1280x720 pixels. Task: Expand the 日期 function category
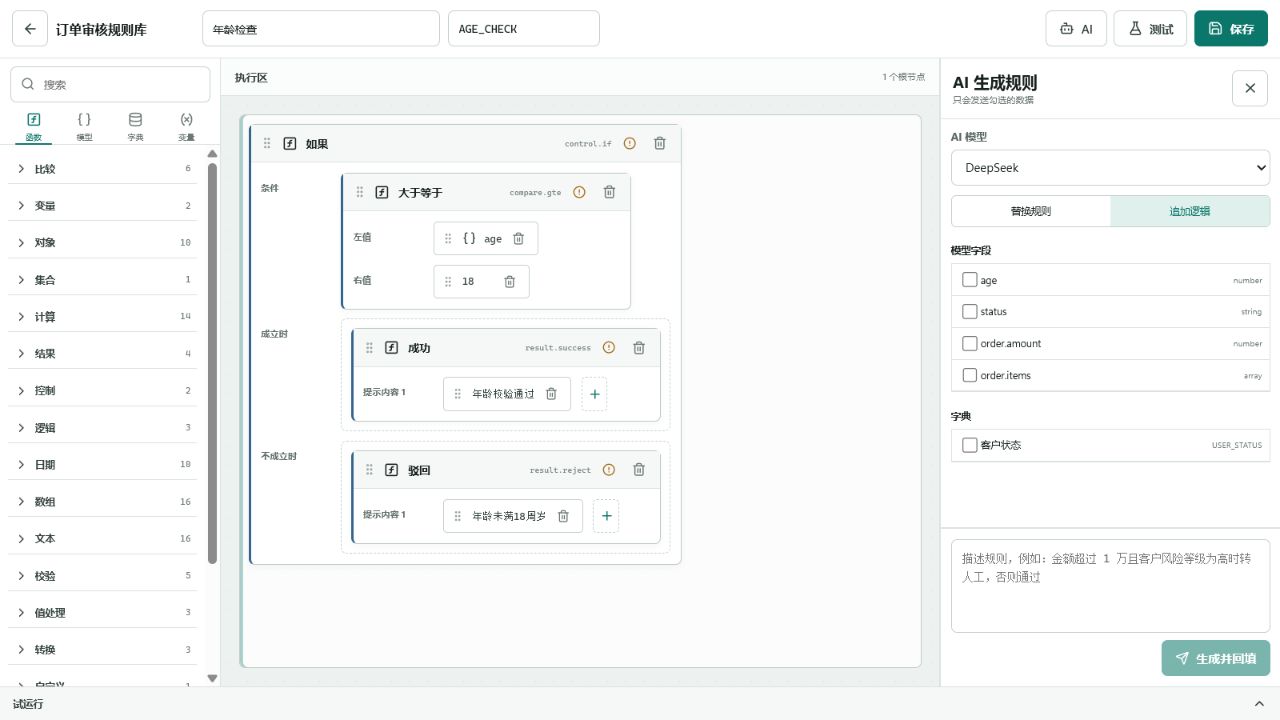(104, 465)
